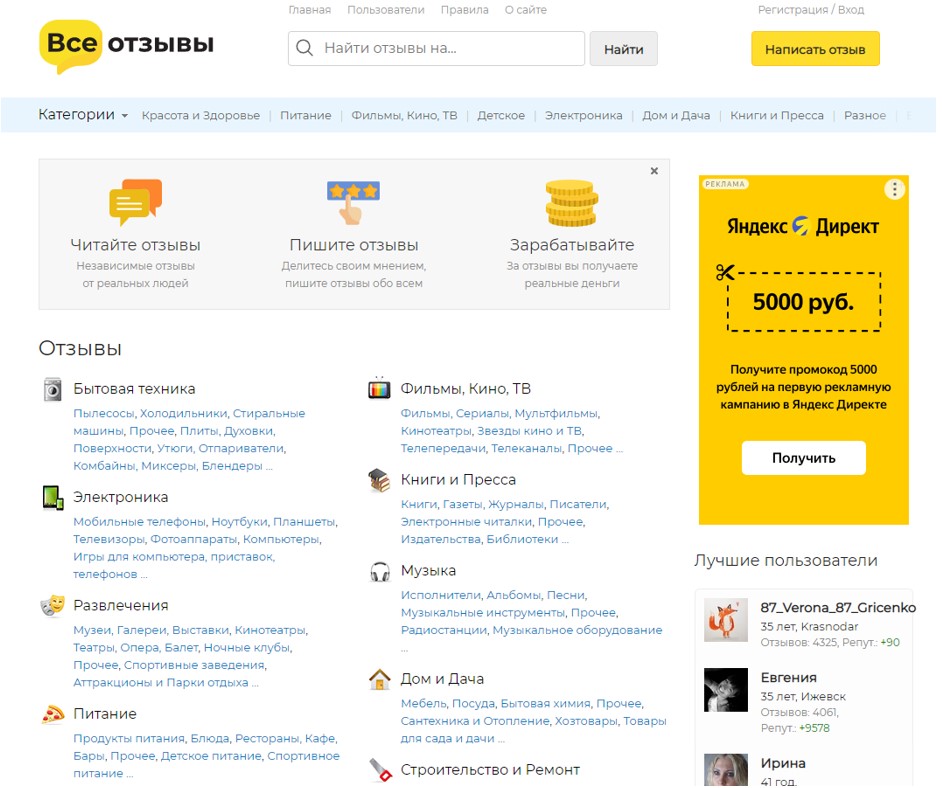Open Электронные читалки link
942x788 pixels.
click(x=466, y=521)
